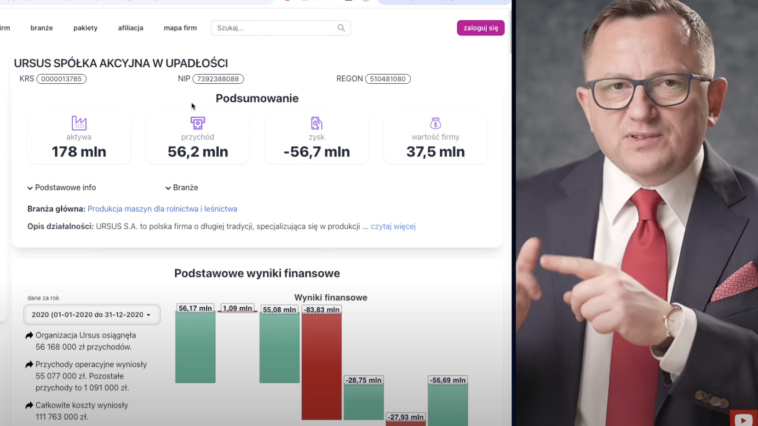Open the pakiety menu item
Viewport: 758px width, 426px height.
pyautogui.click(x=86, y=28)
